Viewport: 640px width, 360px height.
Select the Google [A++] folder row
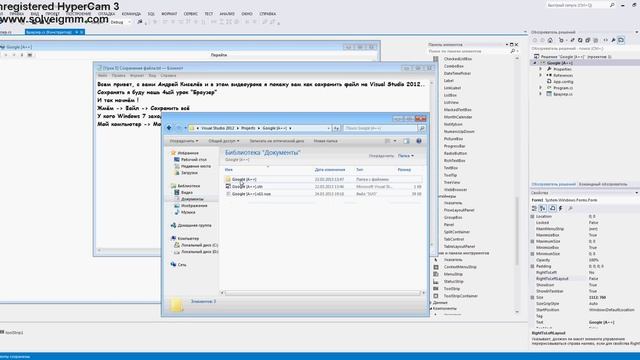click(x=323, y=179)
